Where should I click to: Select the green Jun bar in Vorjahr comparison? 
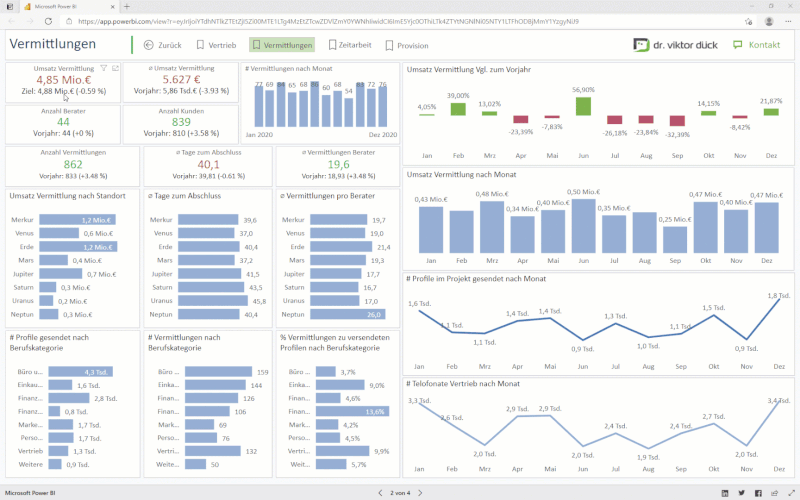coord(584,105)
